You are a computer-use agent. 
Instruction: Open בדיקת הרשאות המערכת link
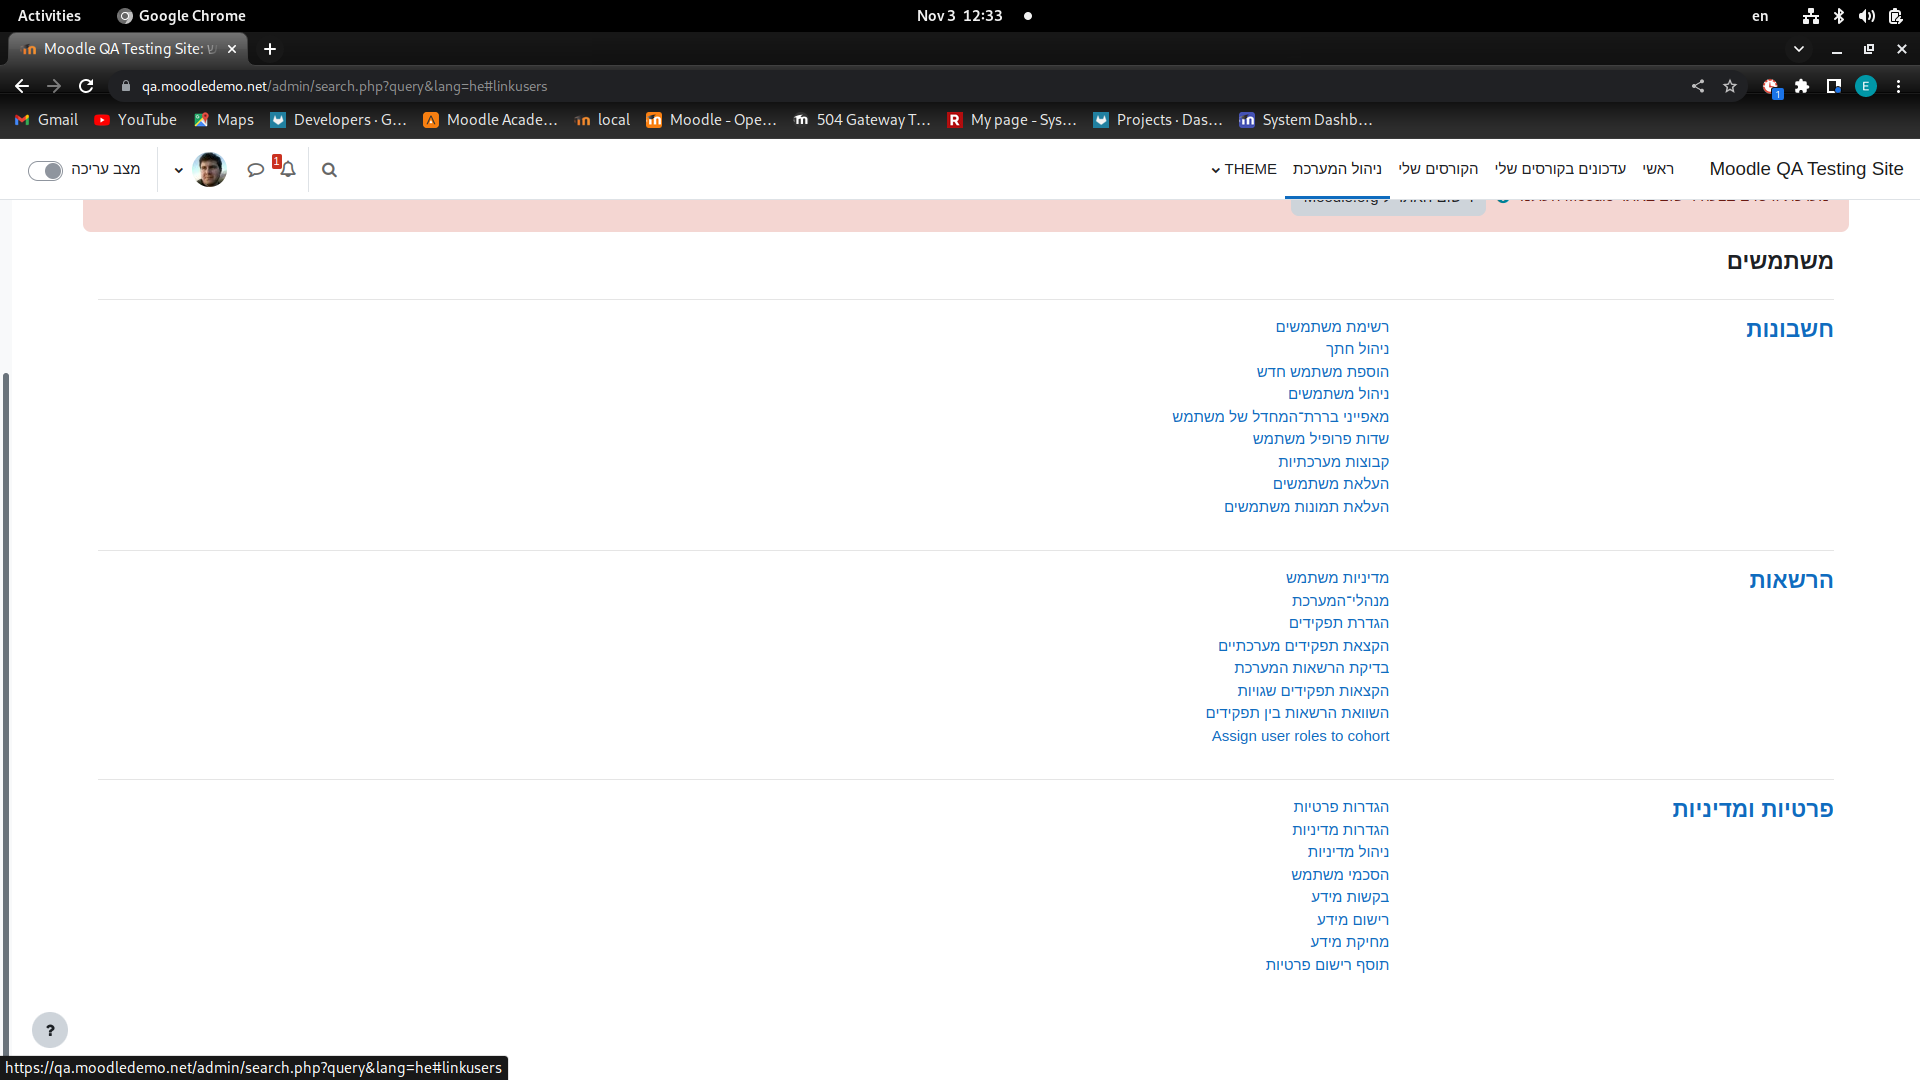click(x=1311, y=668)
